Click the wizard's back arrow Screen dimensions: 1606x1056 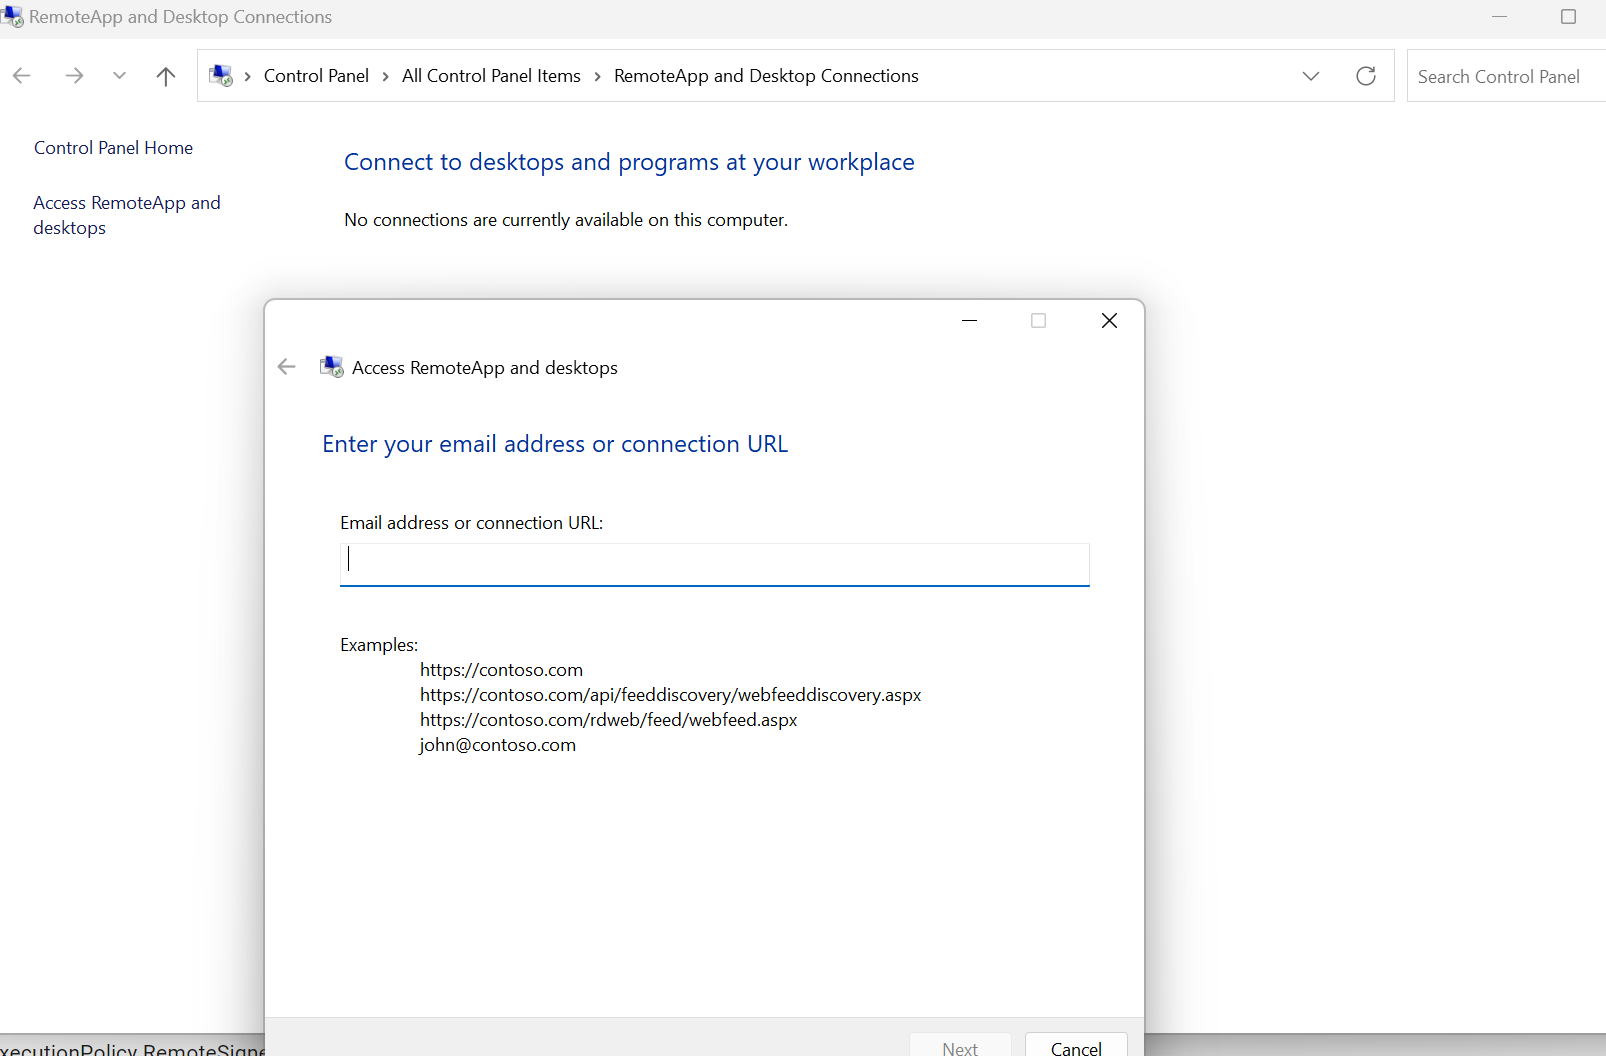pyautogui.click(x=287, y=367)
